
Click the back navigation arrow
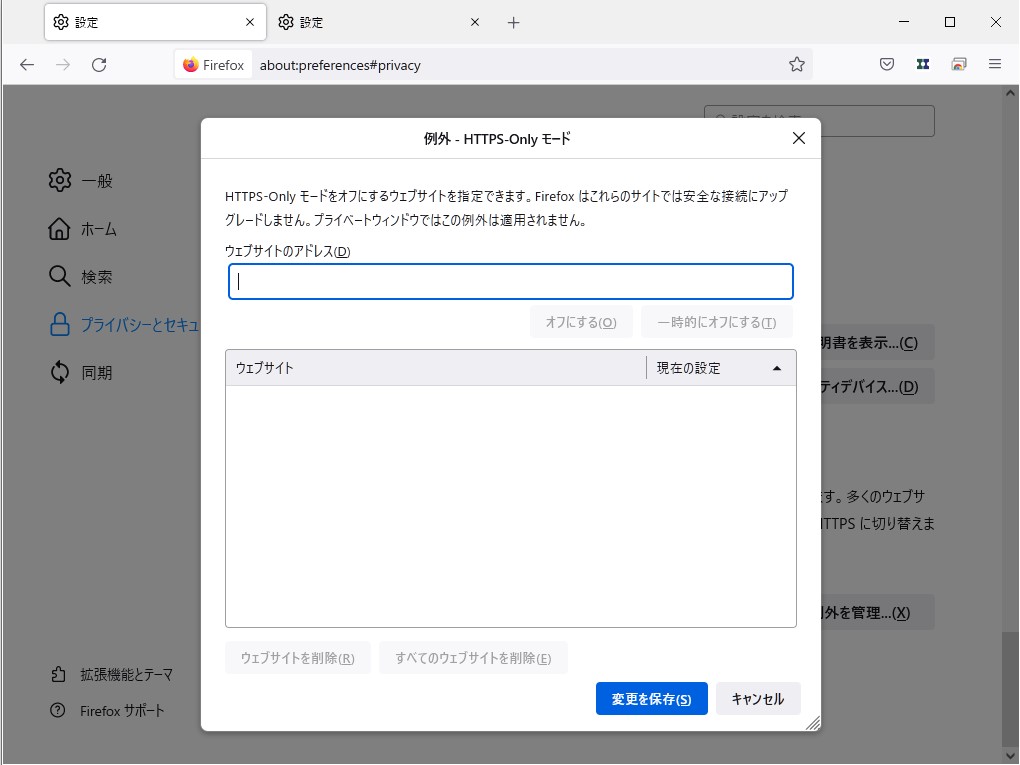(x=26, y=64)
